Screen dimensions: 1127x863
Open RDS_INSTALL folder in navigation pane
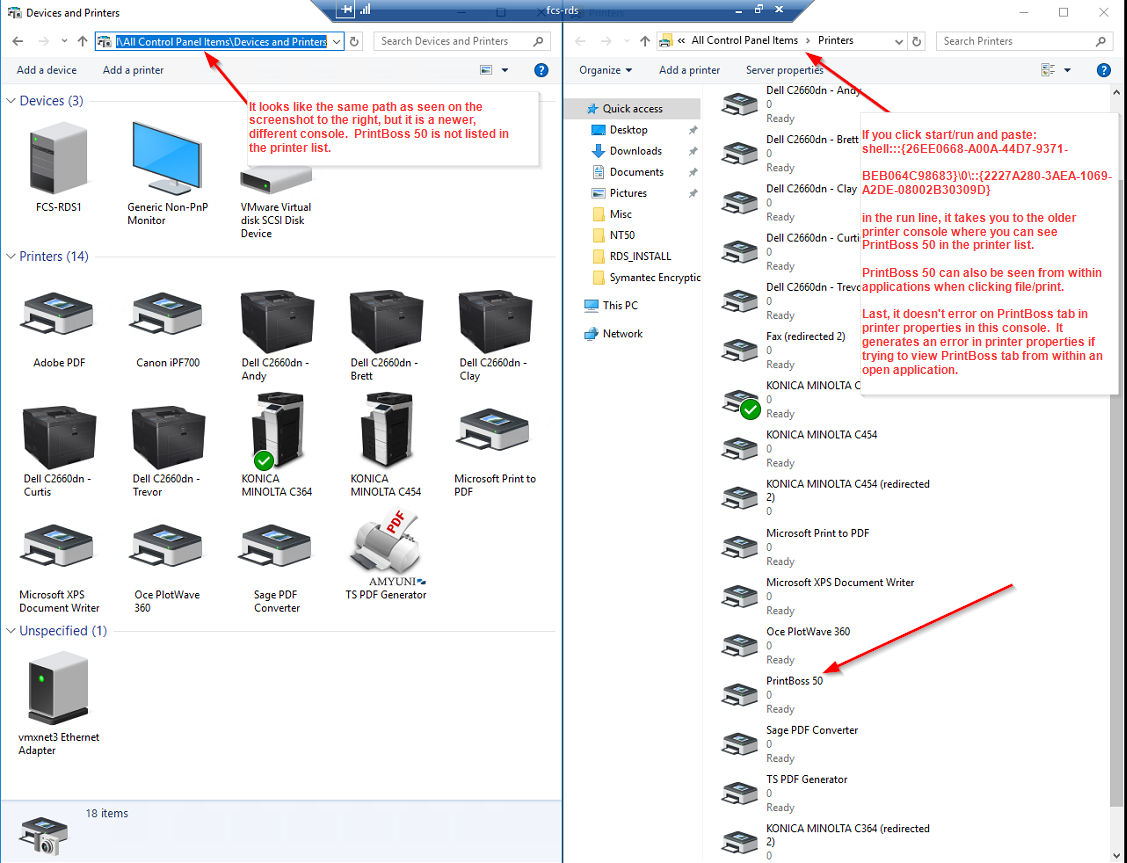click(640, 257)
